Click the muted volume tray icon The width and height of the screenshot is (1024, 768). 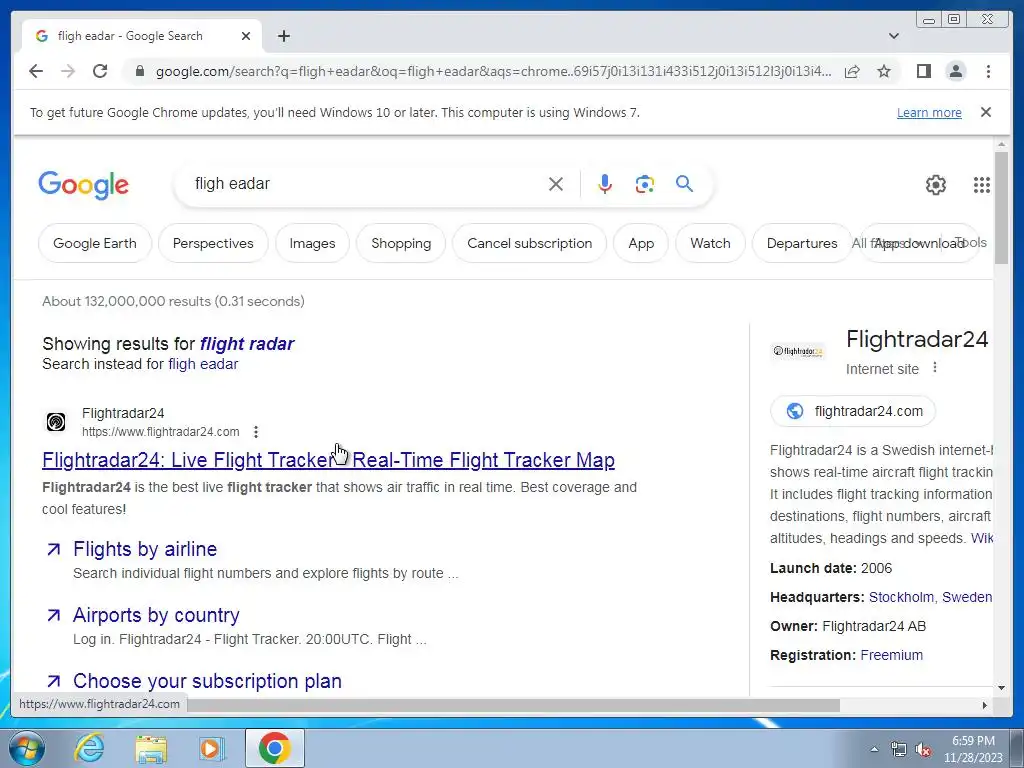[923, 750]
